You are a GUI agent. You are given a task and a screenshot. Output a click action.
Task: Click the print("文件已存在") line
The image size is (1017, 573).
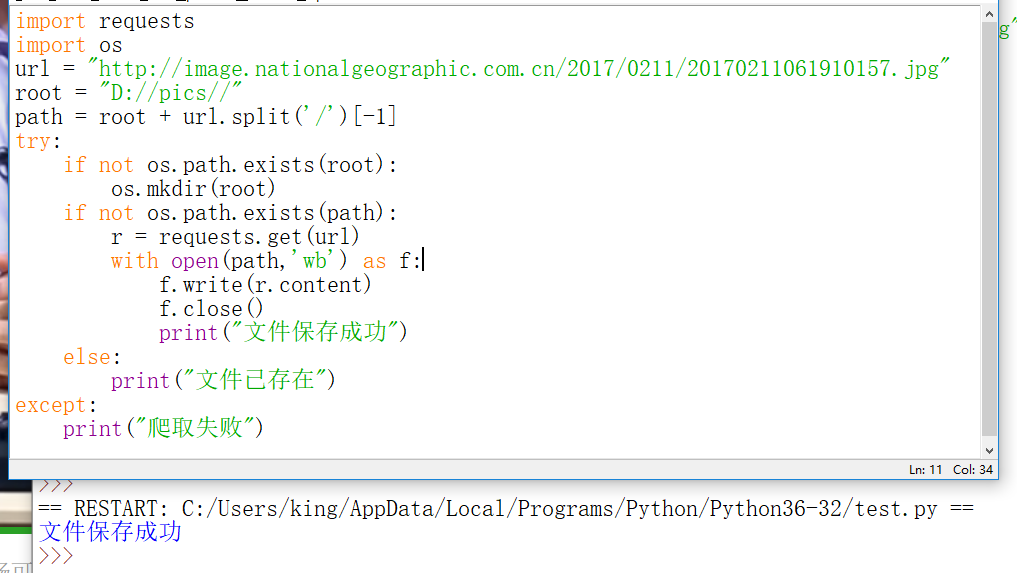tap(223, 380)
